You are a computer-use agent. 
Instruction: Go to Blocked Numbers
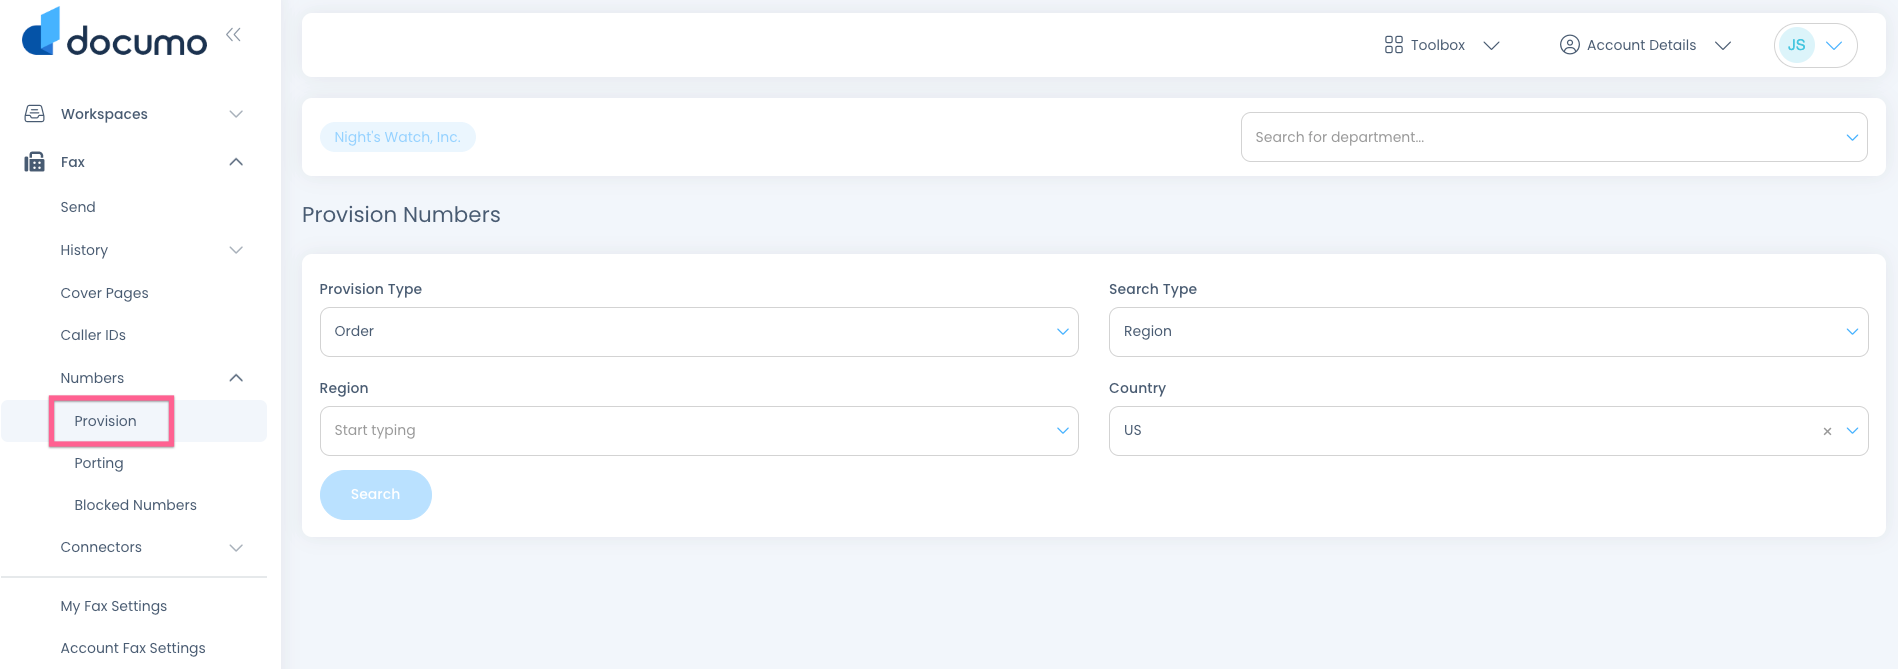[x=135, y=505]
